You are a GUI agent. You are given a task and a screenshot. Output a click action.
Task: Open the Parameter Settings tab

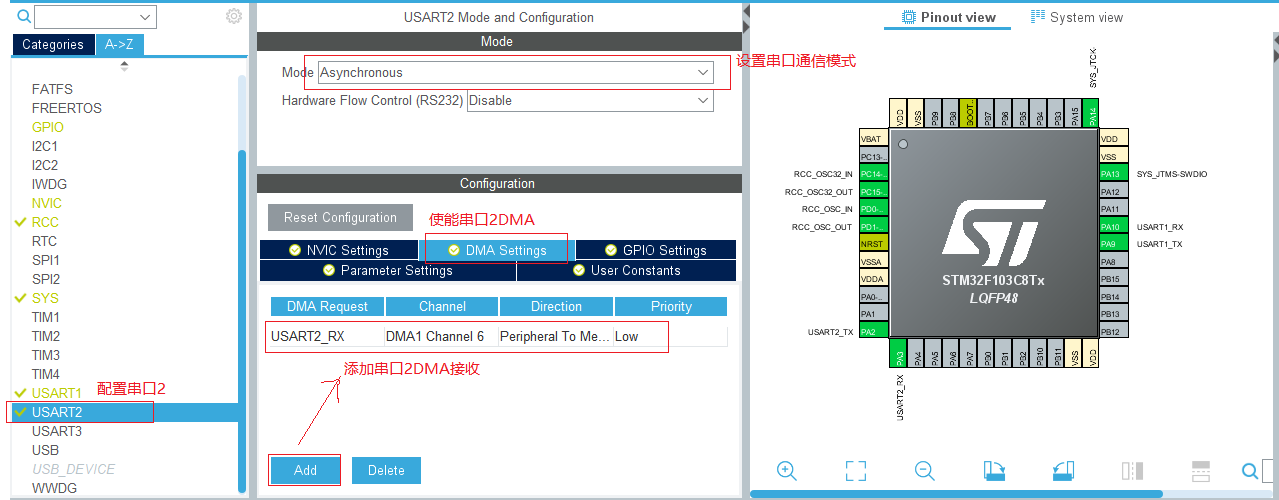point(388,270)
